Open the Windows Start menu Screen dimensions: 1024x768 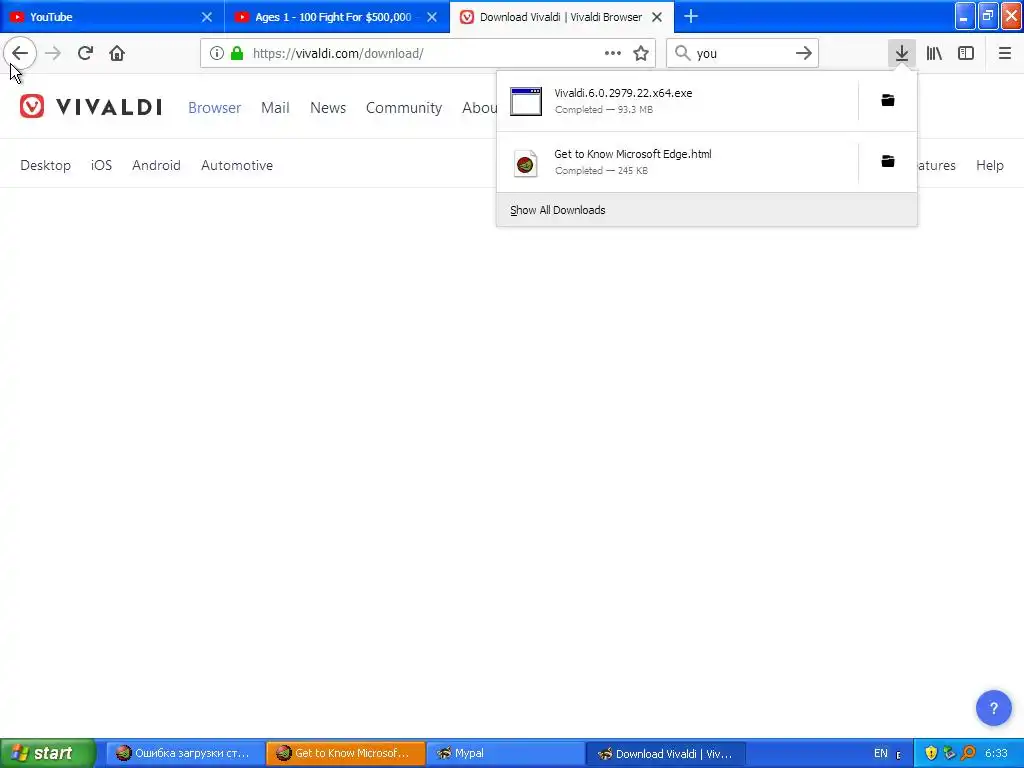[x=48, y=753]
